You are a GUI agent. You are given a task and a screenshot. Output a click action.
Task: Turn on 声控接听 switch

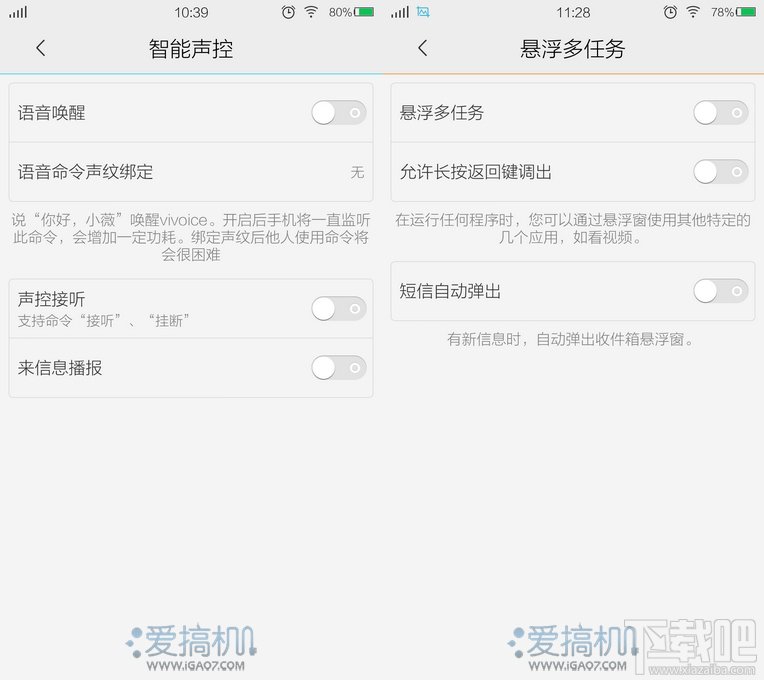click(339, 308)
